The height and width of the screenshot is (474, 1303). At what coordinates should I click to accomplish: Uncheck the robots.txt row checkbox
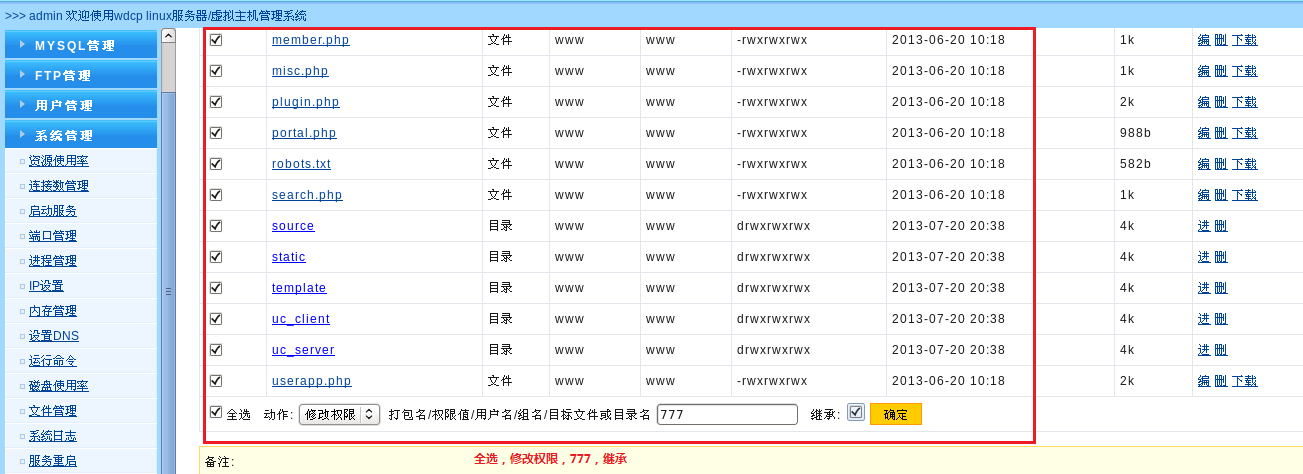(216, 163)
